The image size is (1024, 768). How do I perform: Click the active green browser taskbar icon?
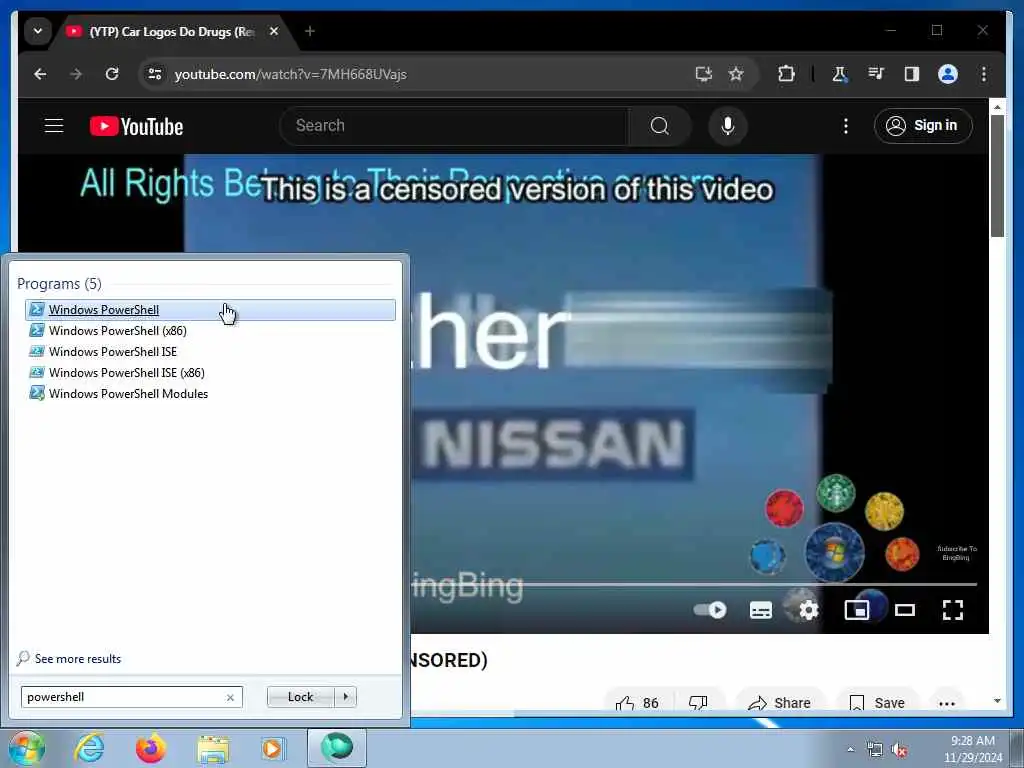[337, 748]
